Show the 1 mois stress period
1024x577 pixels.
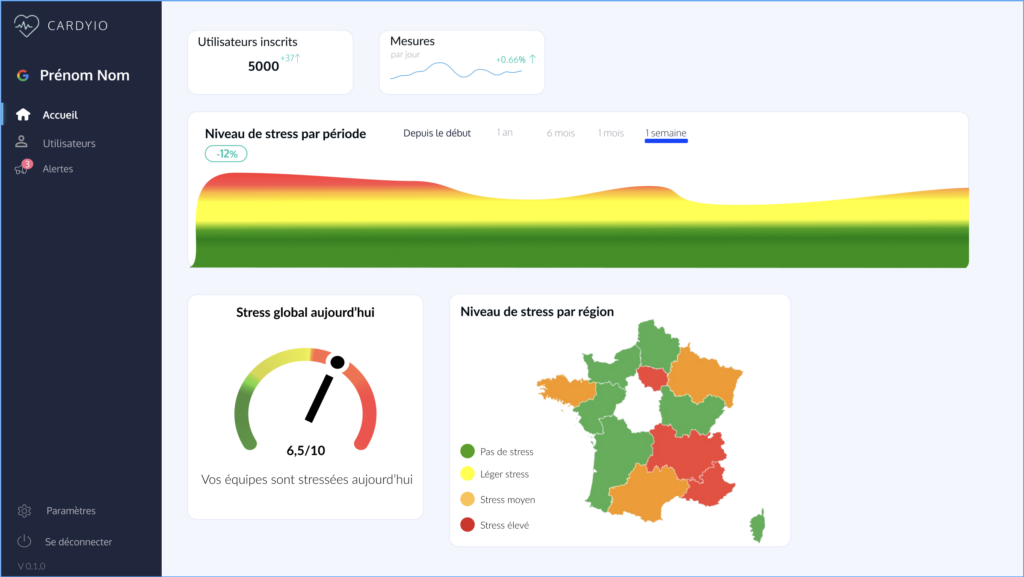click(x=611, y=133)
